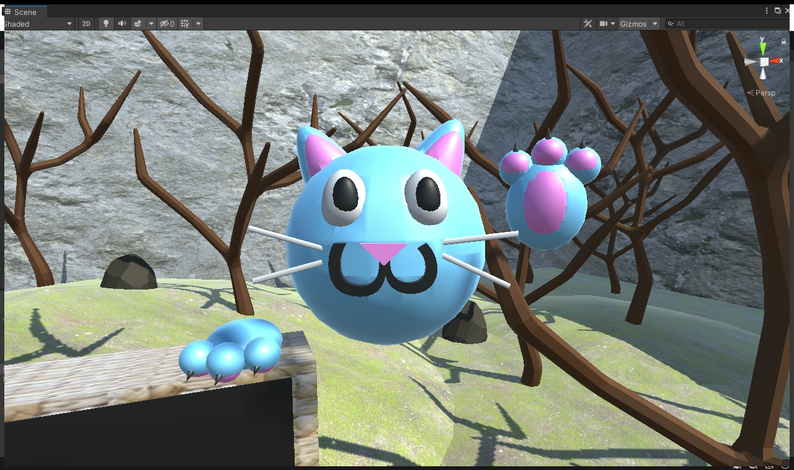Toggle scene effects (skybox, fog) icon

pyautogui.click(x=138, y=24)
